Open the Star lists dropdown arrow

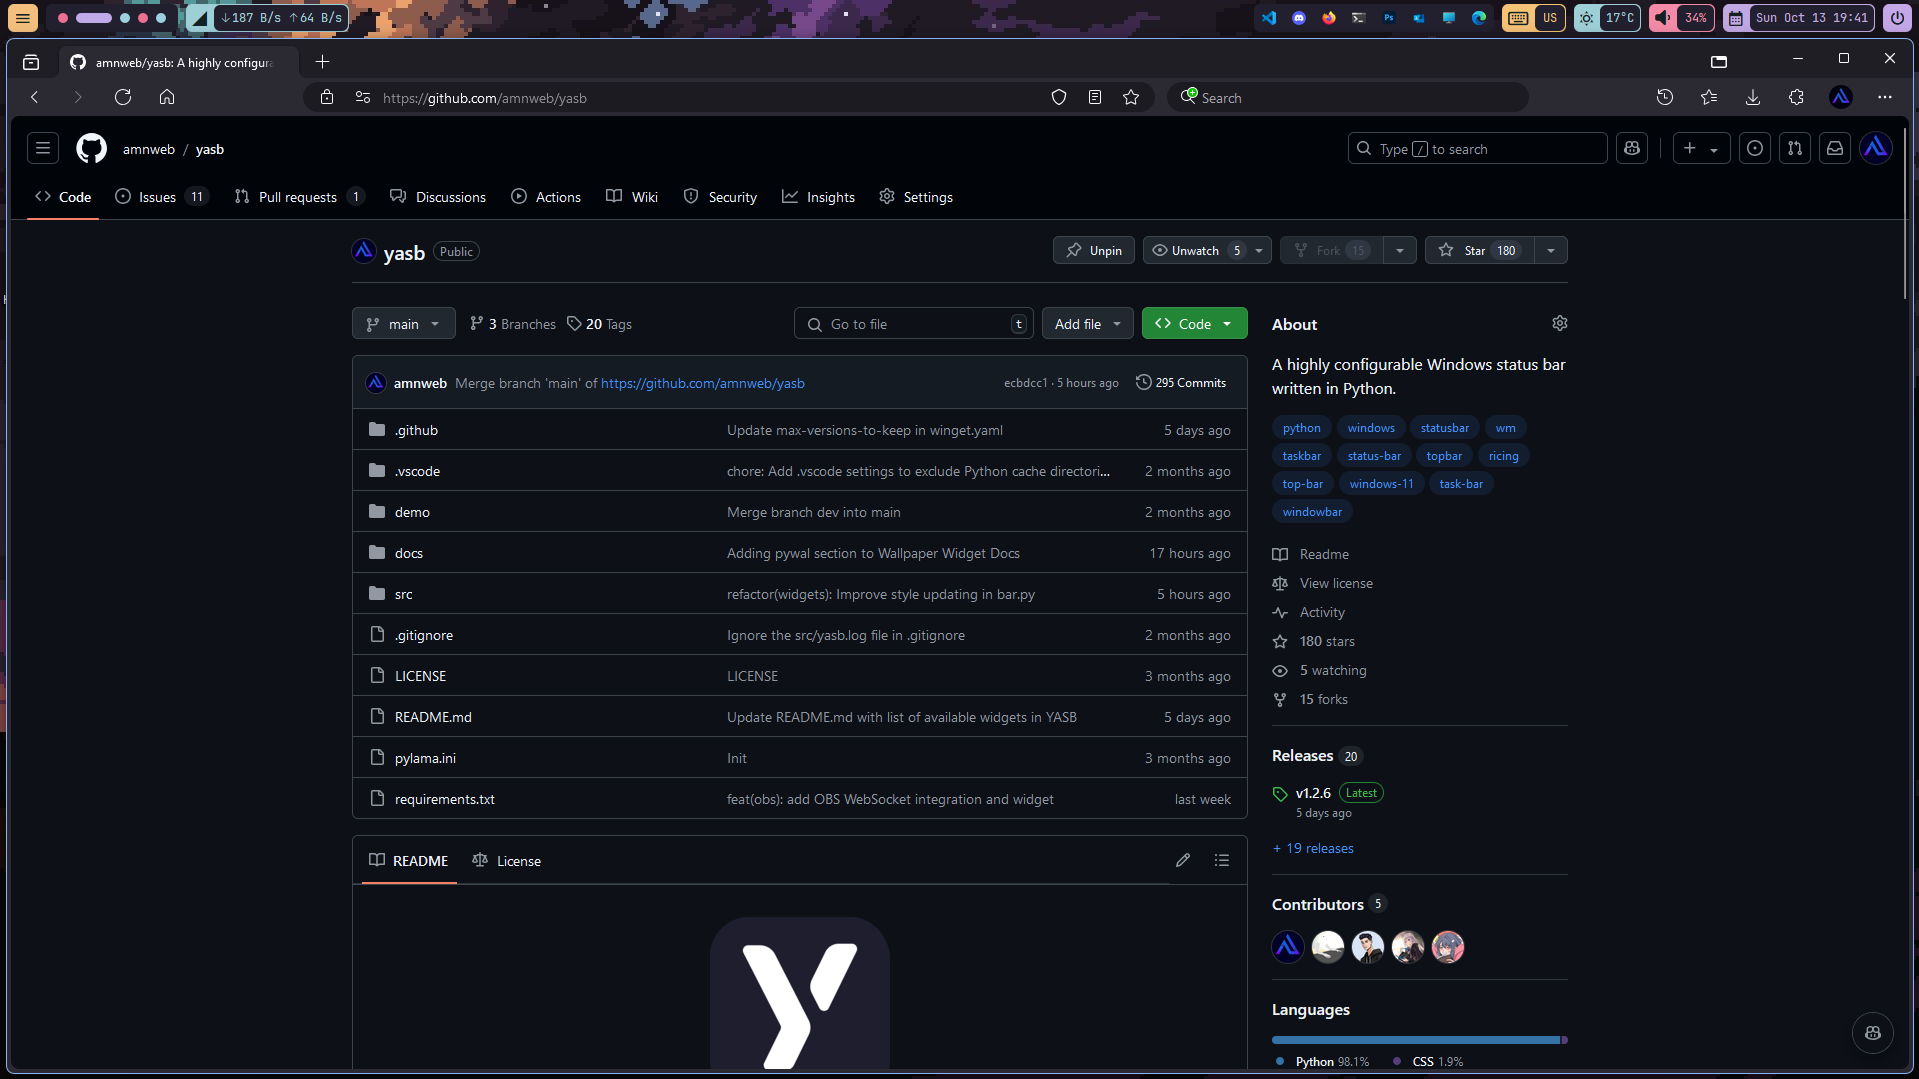1551,250
